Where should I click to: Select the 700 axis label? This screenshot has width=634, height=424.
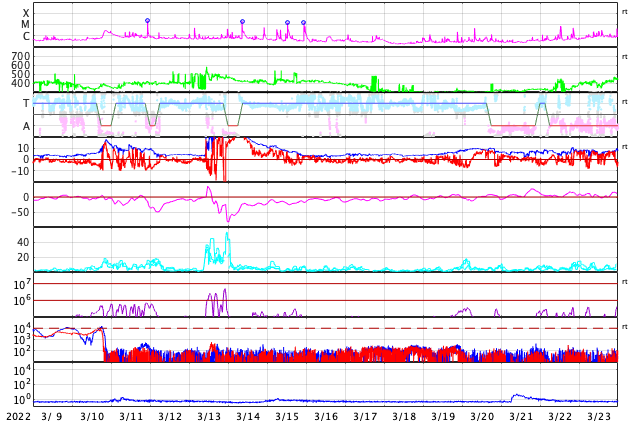21,56
